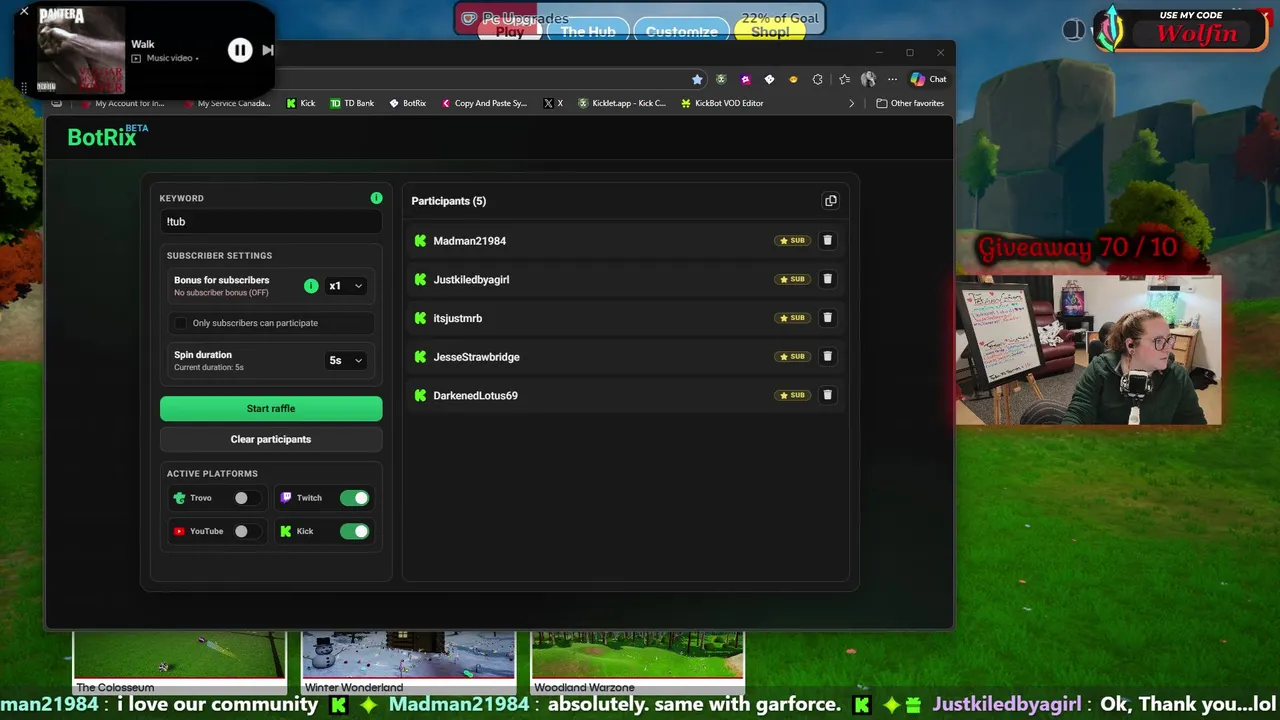Click the YouTube platform icon
1280x720 pixels.
tap(179, 531)
